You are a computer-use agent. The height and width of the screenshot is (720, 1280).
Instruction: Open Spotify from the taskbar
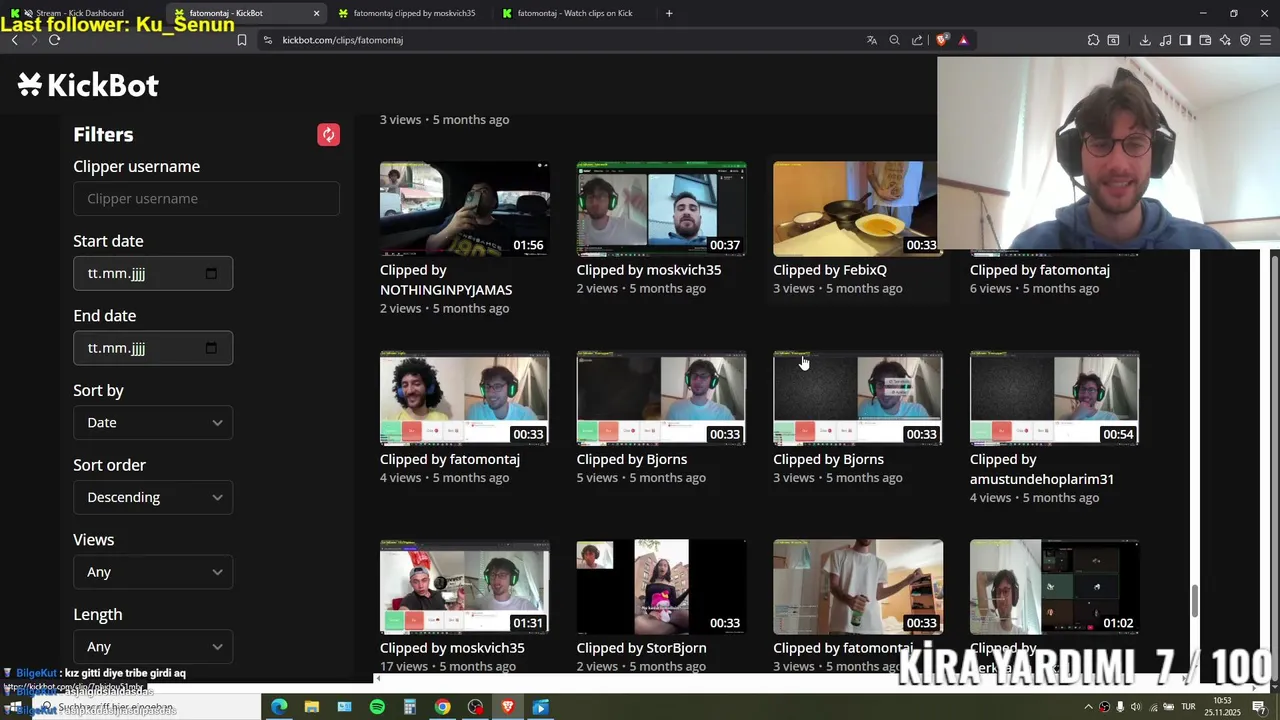pos(377,707)
